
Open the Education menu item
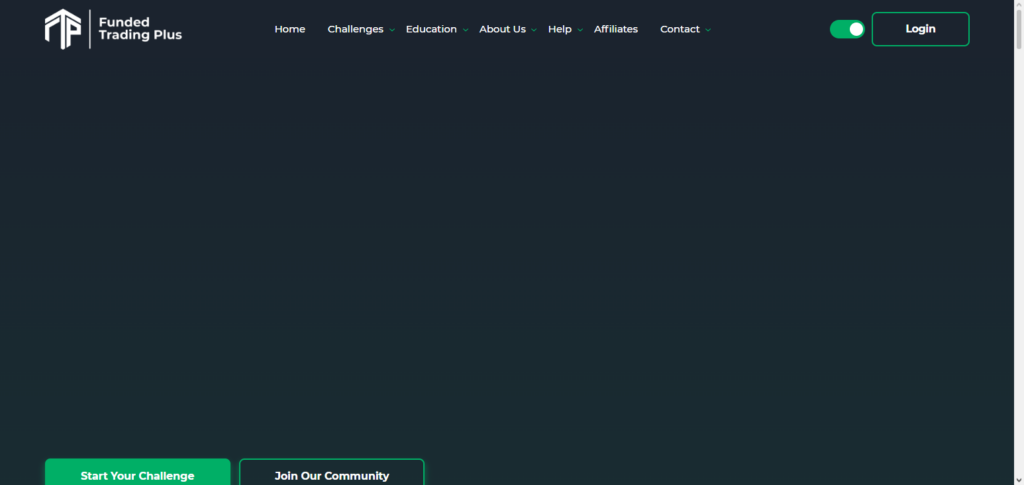(x=431, y=29)
